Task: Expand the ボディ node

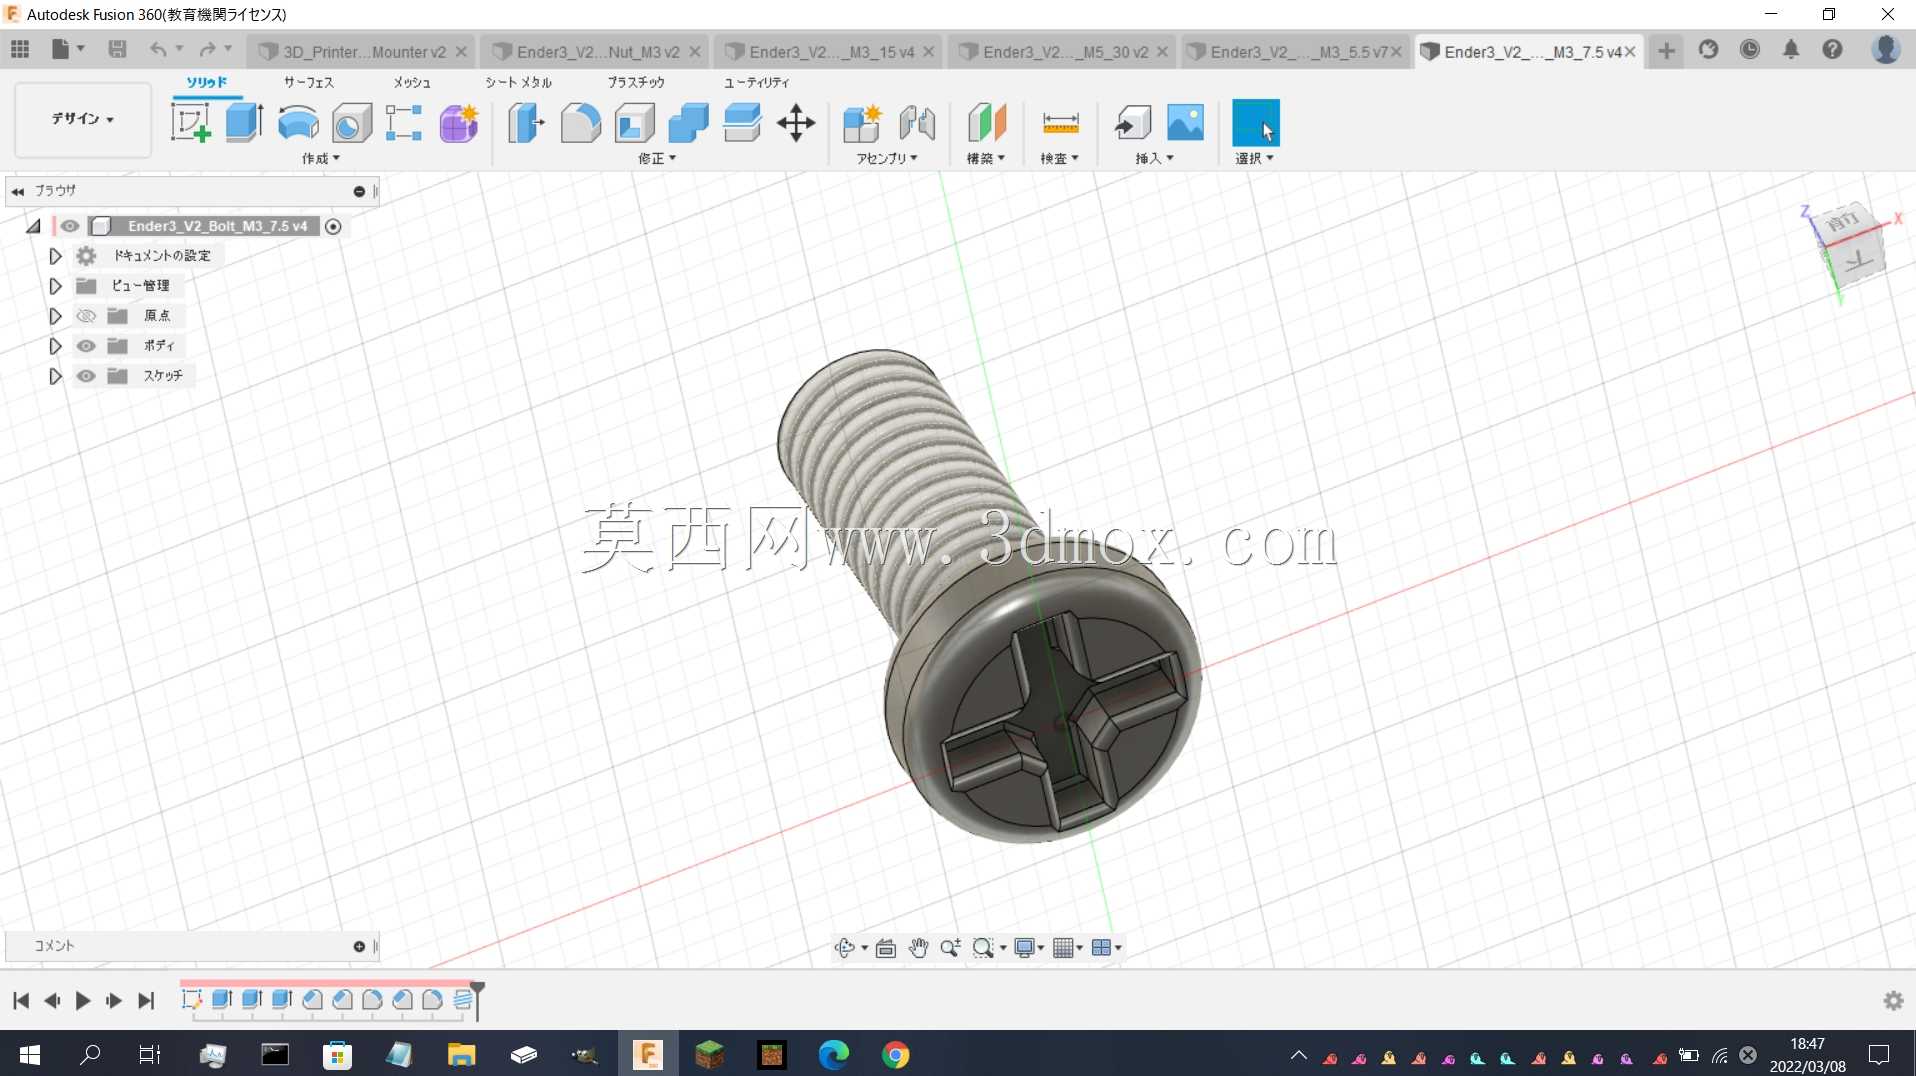Action: [x=55, y=346]
